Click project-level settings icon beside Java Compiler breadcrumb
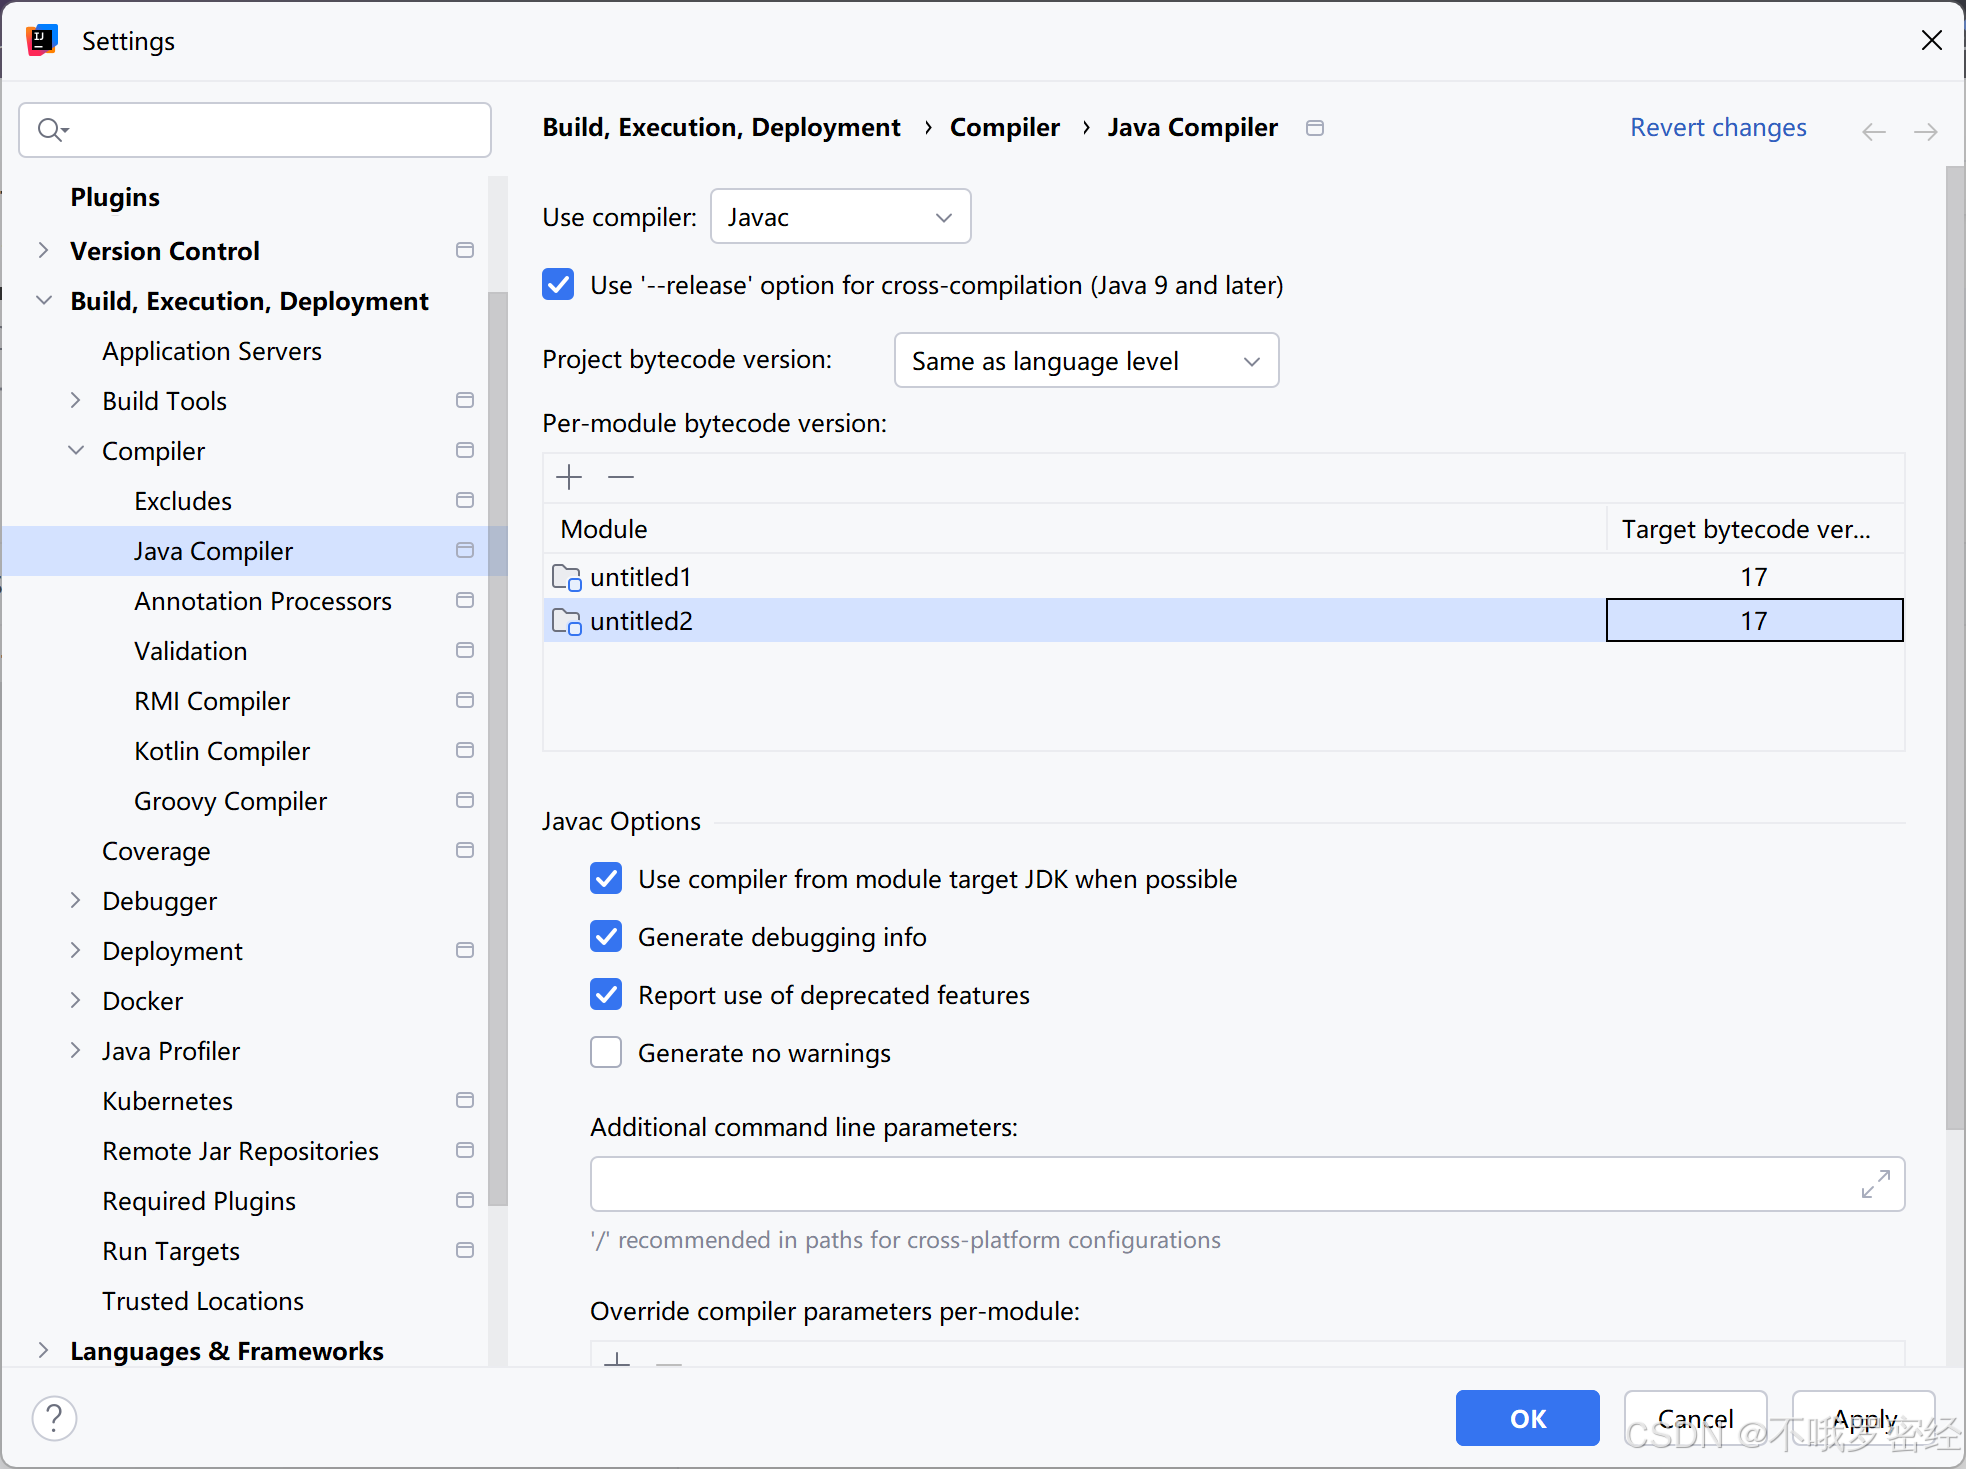 click(x=1315, y=128)
